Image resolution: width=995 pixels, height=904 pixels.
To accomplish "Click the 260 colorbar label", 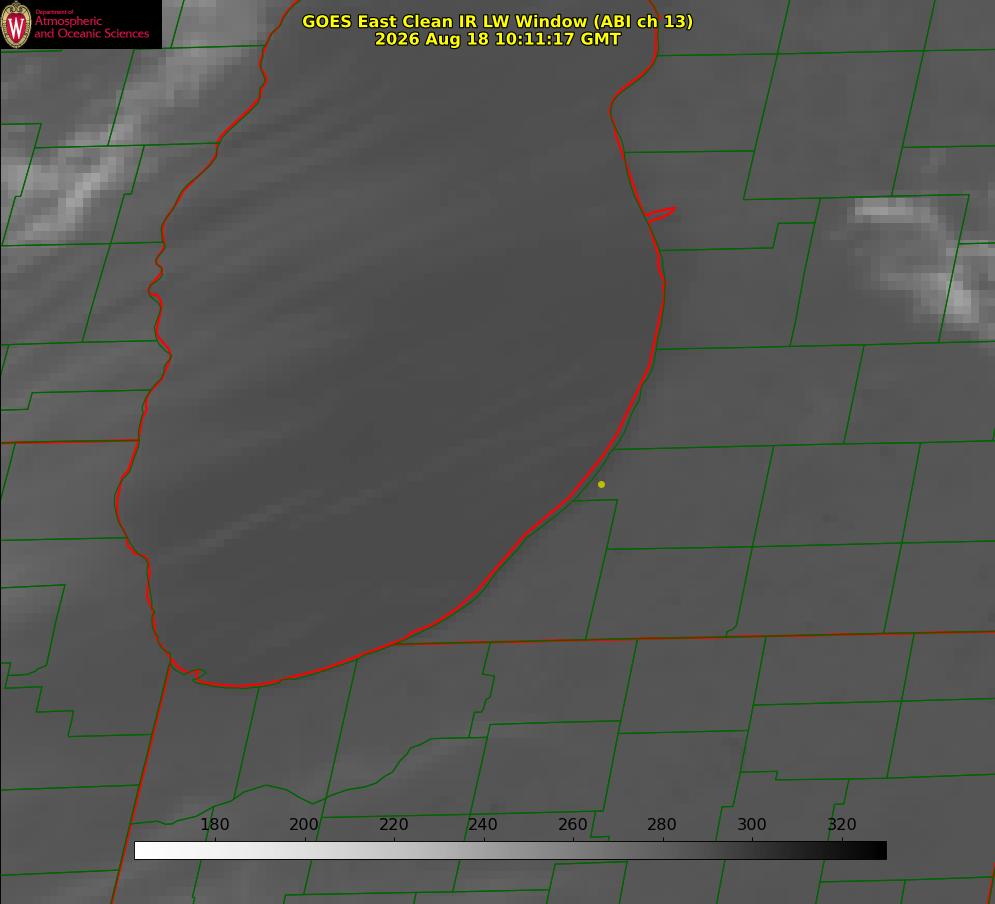I will tap(572, 824).
